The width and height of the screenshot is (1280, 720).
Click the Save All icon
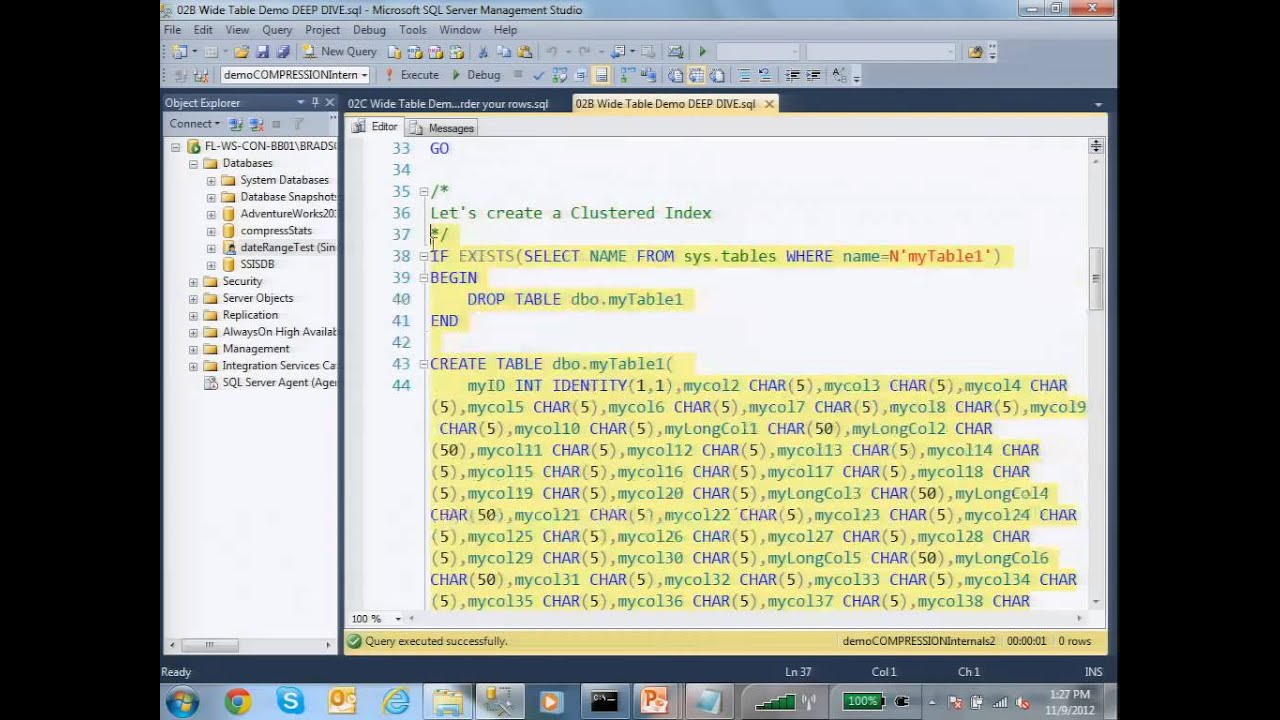click(283, 52)
